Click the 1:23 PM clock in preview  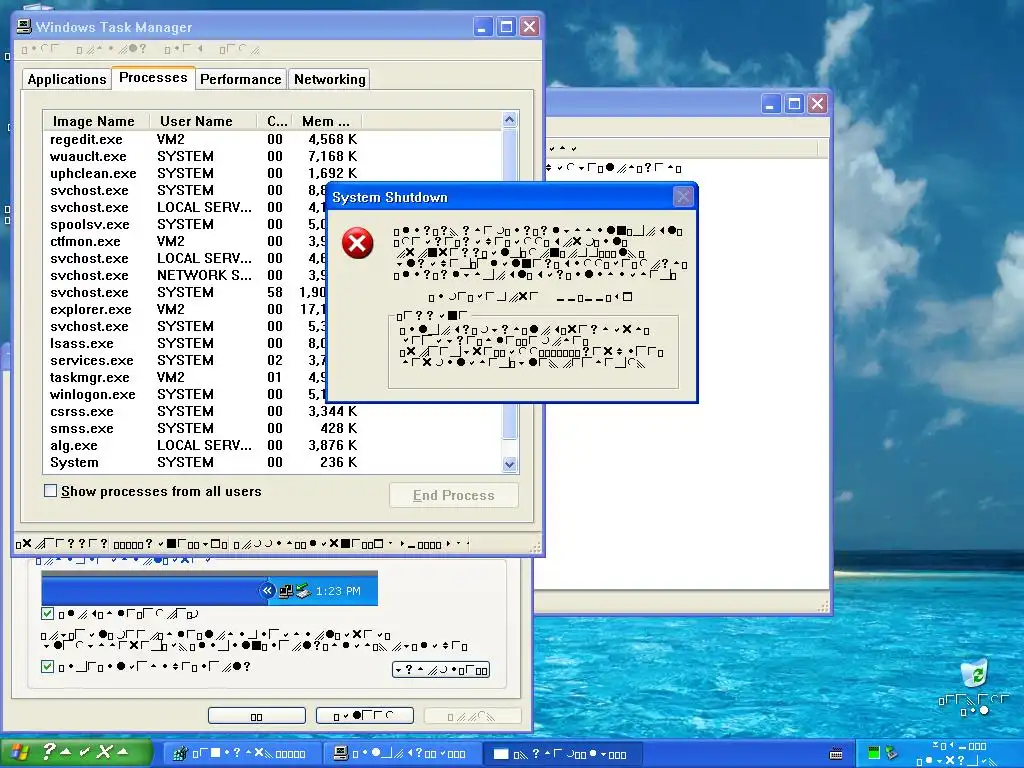338,591
